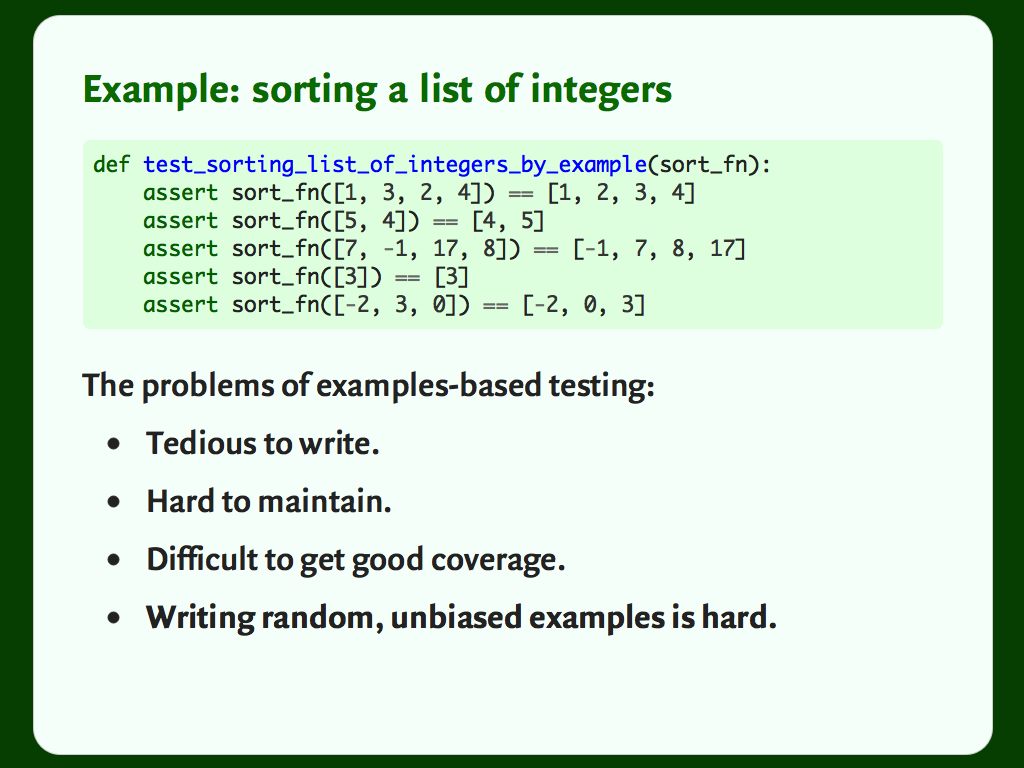The height and width of the screenshot is (768, 1024).
Task: Click the assert line with [-2, 3, 0]
Action: click(394, 305)
